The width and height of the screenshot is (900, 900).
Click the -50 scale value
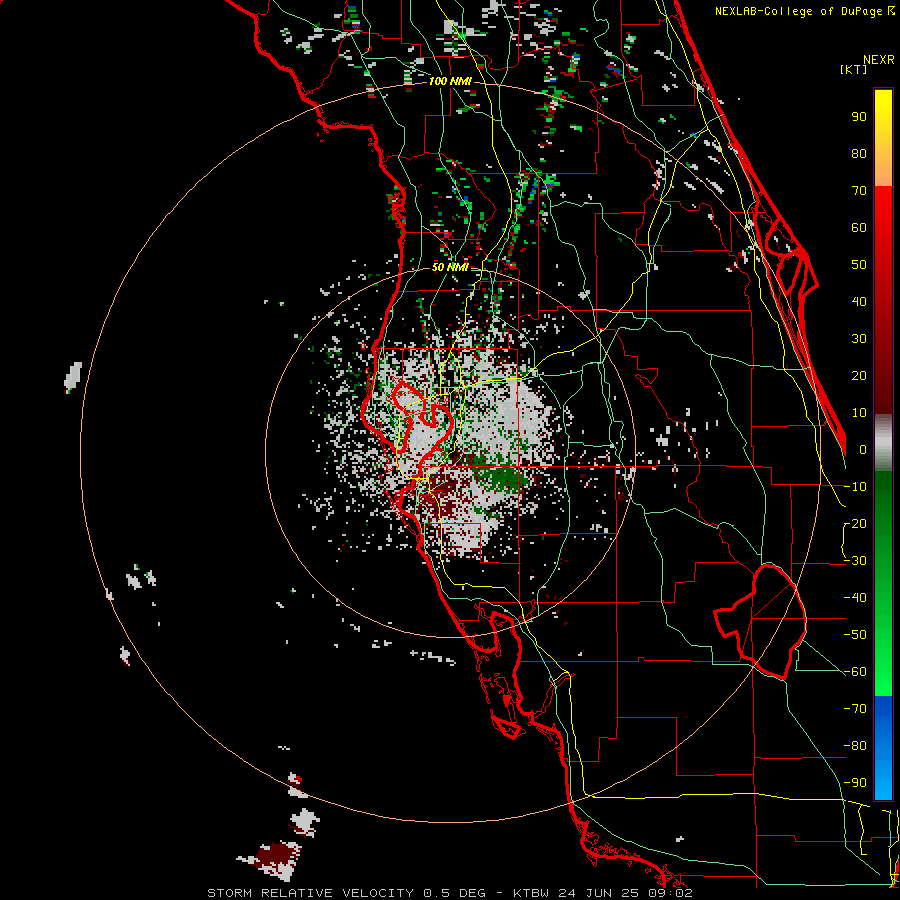point(855,635)
